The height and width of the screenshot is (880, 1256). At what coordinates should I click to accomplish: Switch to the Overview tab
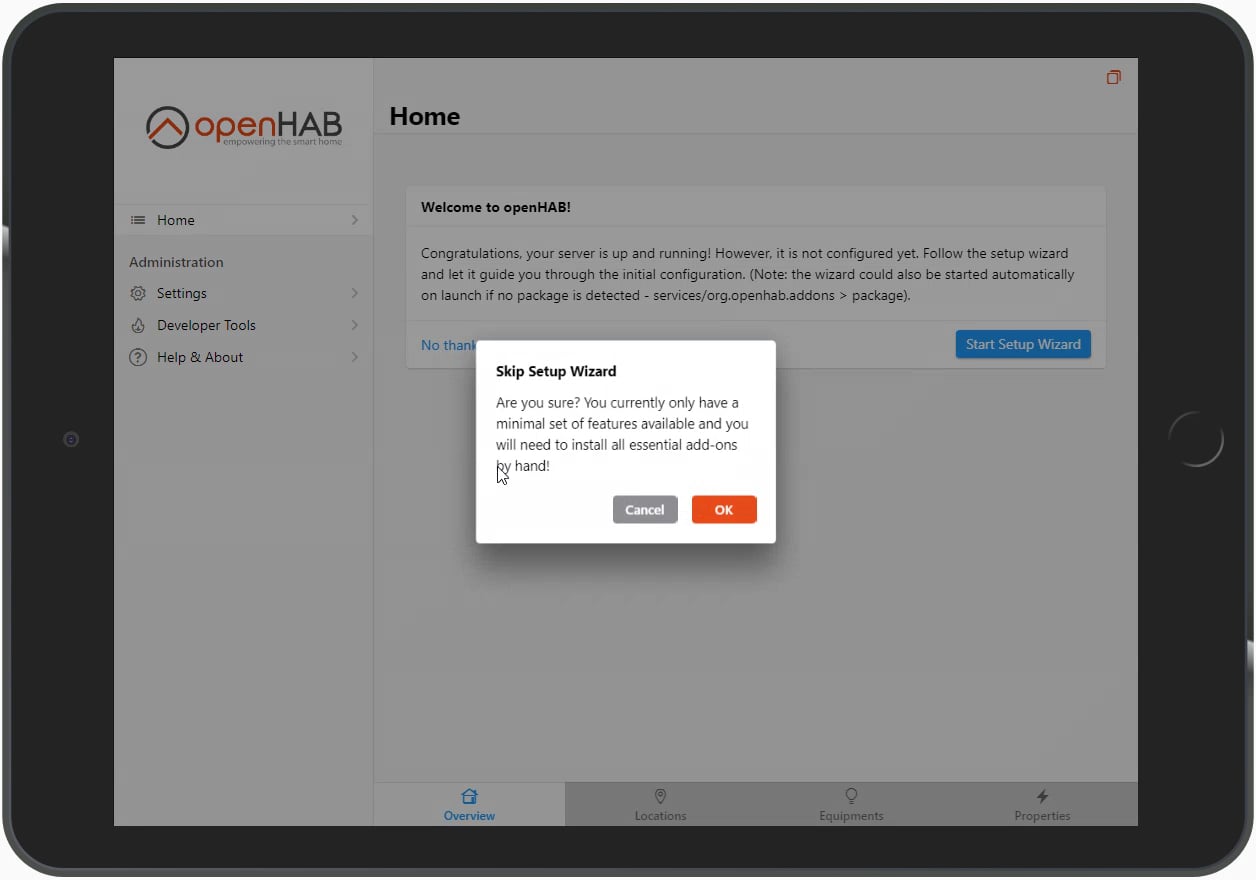click(x=469, y=804)
